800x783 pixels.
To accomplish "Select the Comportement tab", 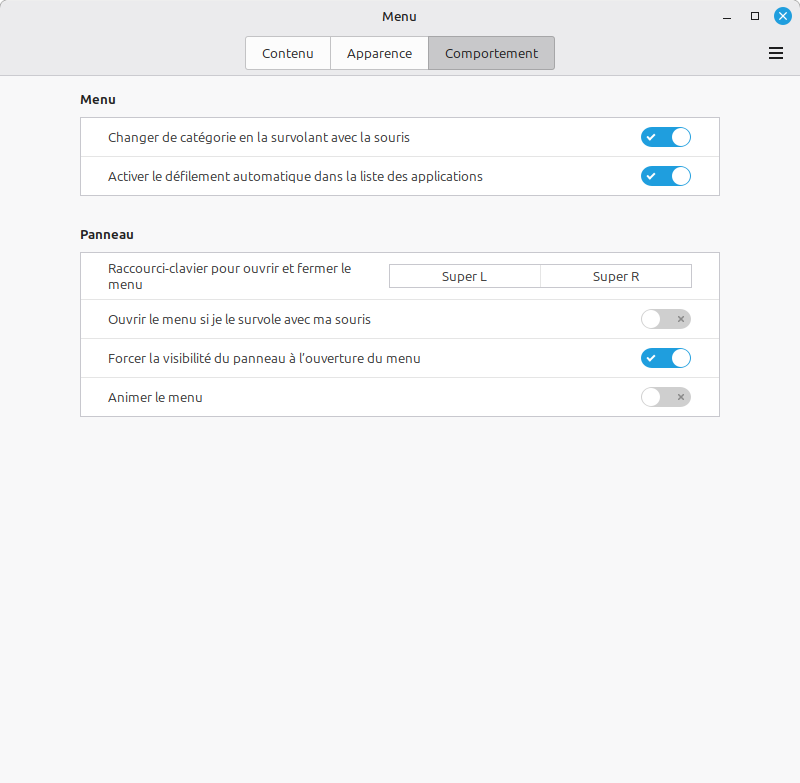I will [491, 54].
